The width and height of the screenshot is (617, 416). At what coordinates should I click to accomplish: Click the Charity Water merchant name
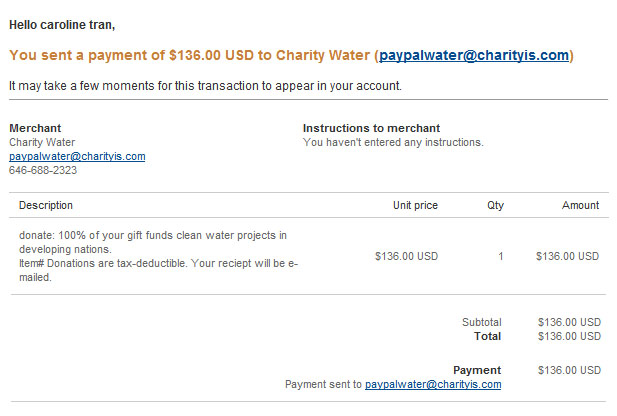pos(42,142)
